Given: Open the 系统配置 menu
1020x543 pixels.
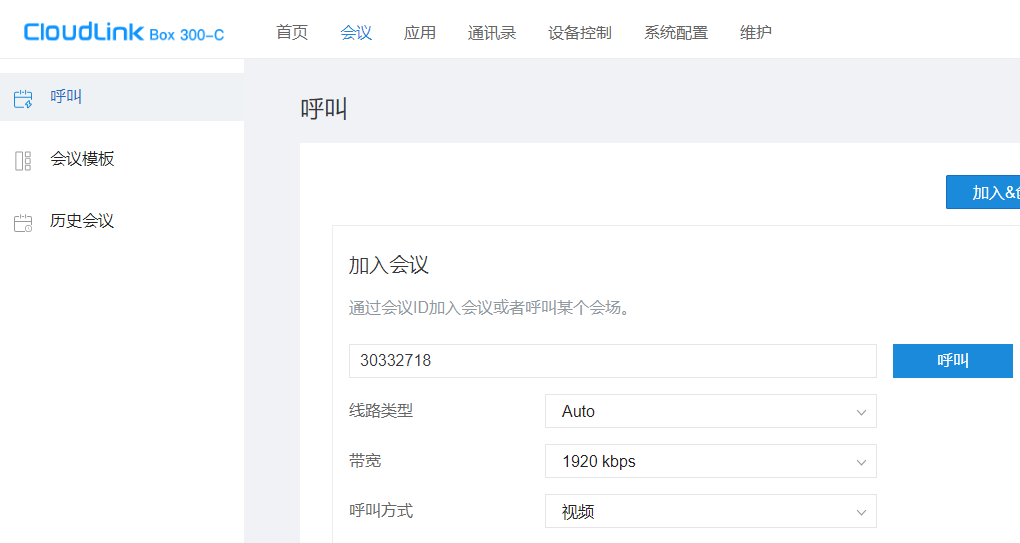Looking at the screenshot, I should (x=676, y=33).
